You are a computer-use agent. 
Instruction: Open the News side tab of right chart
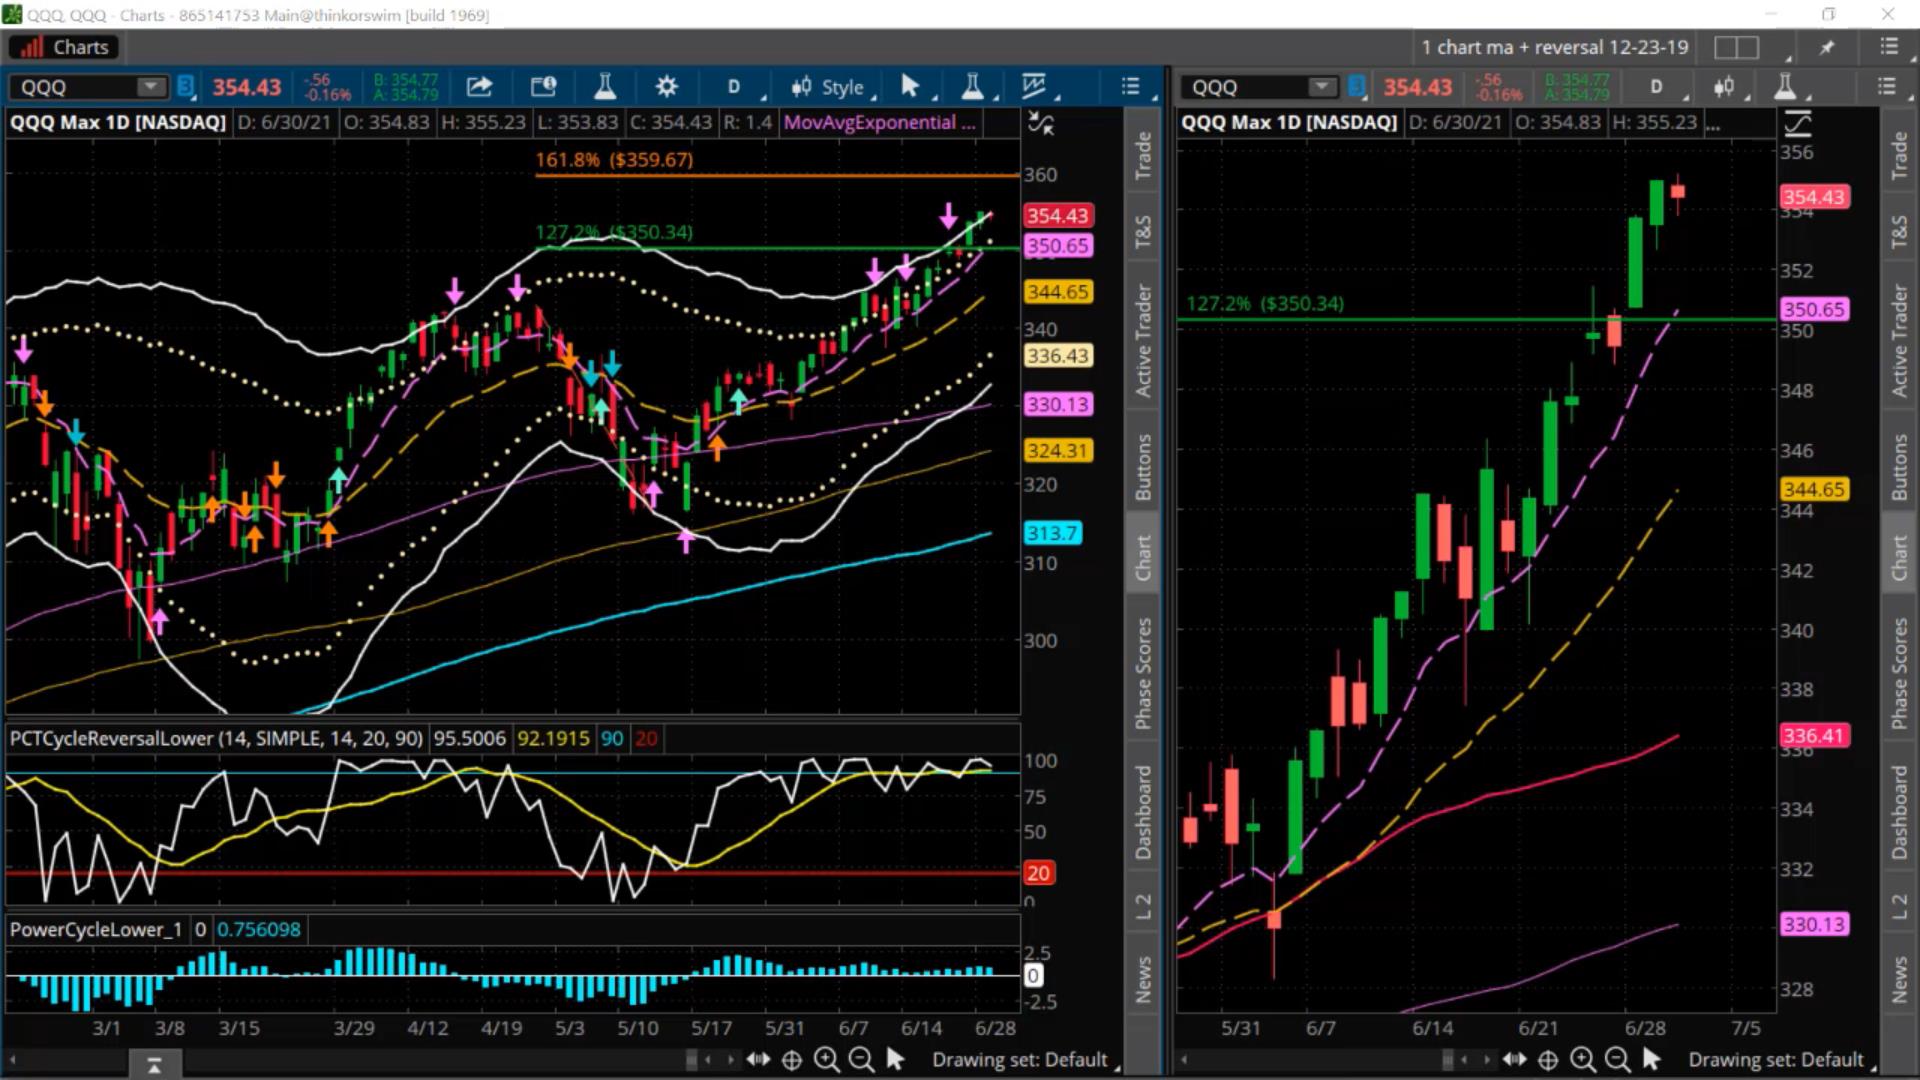click(x=1899, y=979)
